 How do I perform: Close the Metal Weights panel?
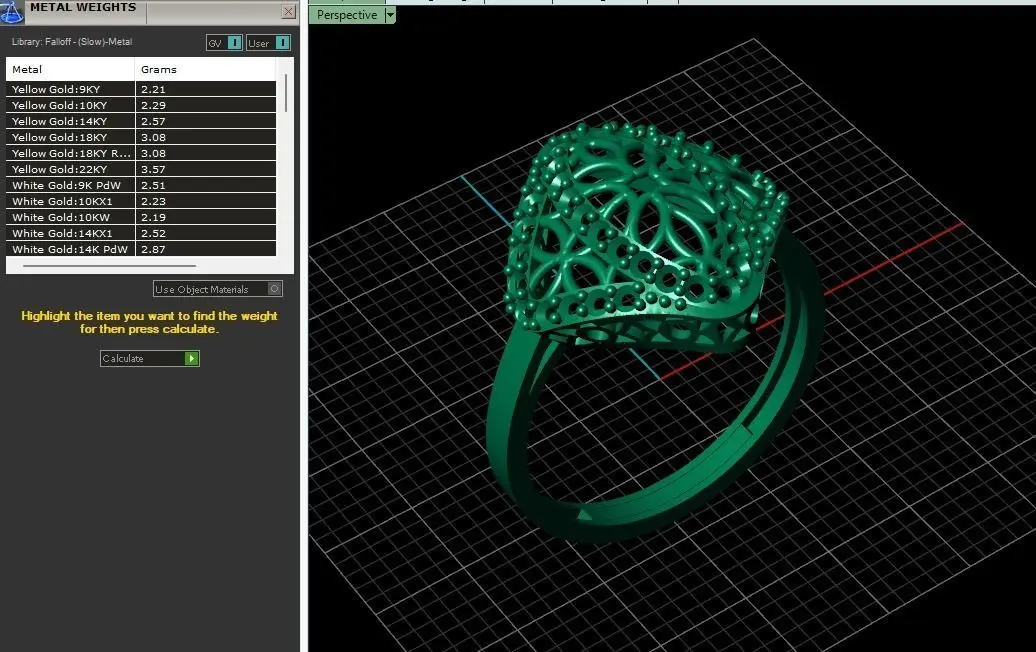tap(288, 11)
